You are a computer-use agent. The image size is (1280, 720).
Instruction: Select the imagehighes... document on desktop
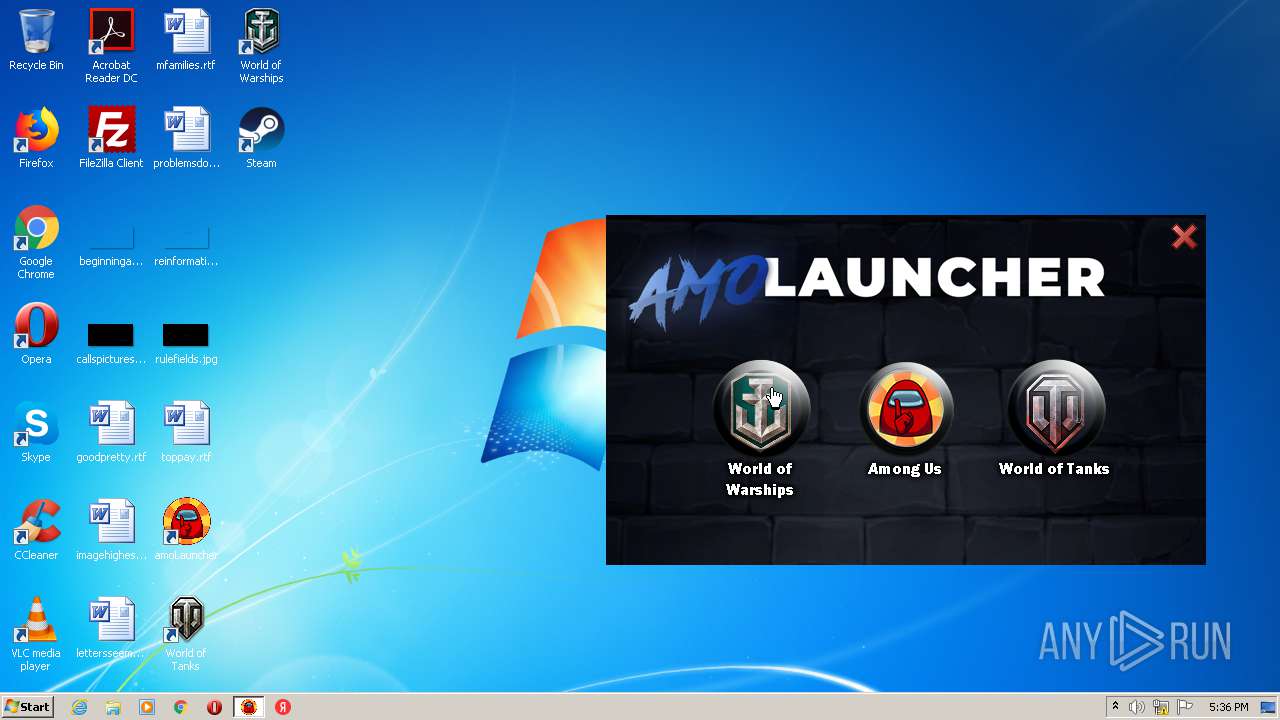click(111, 530)
